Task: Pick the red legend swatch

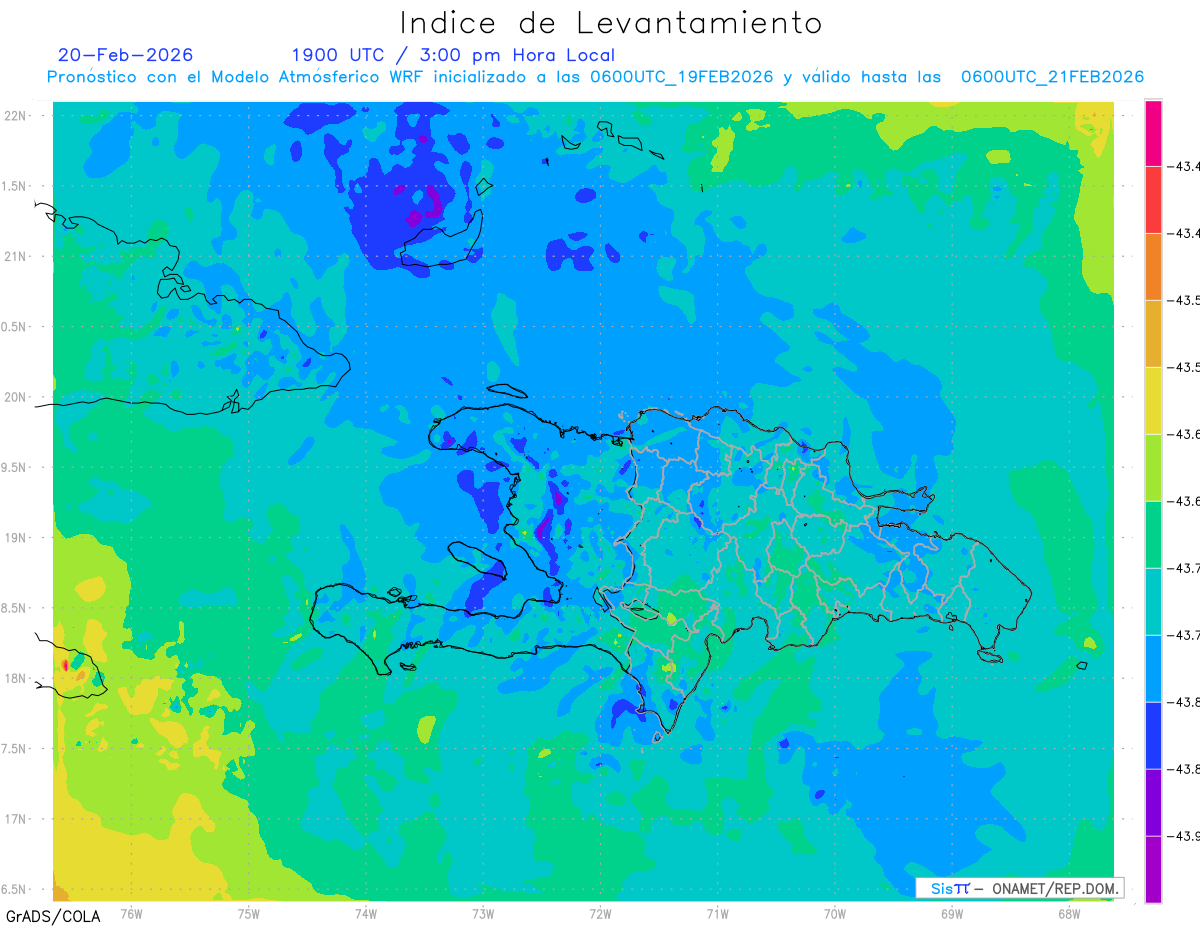Action: click(1153, 200)
